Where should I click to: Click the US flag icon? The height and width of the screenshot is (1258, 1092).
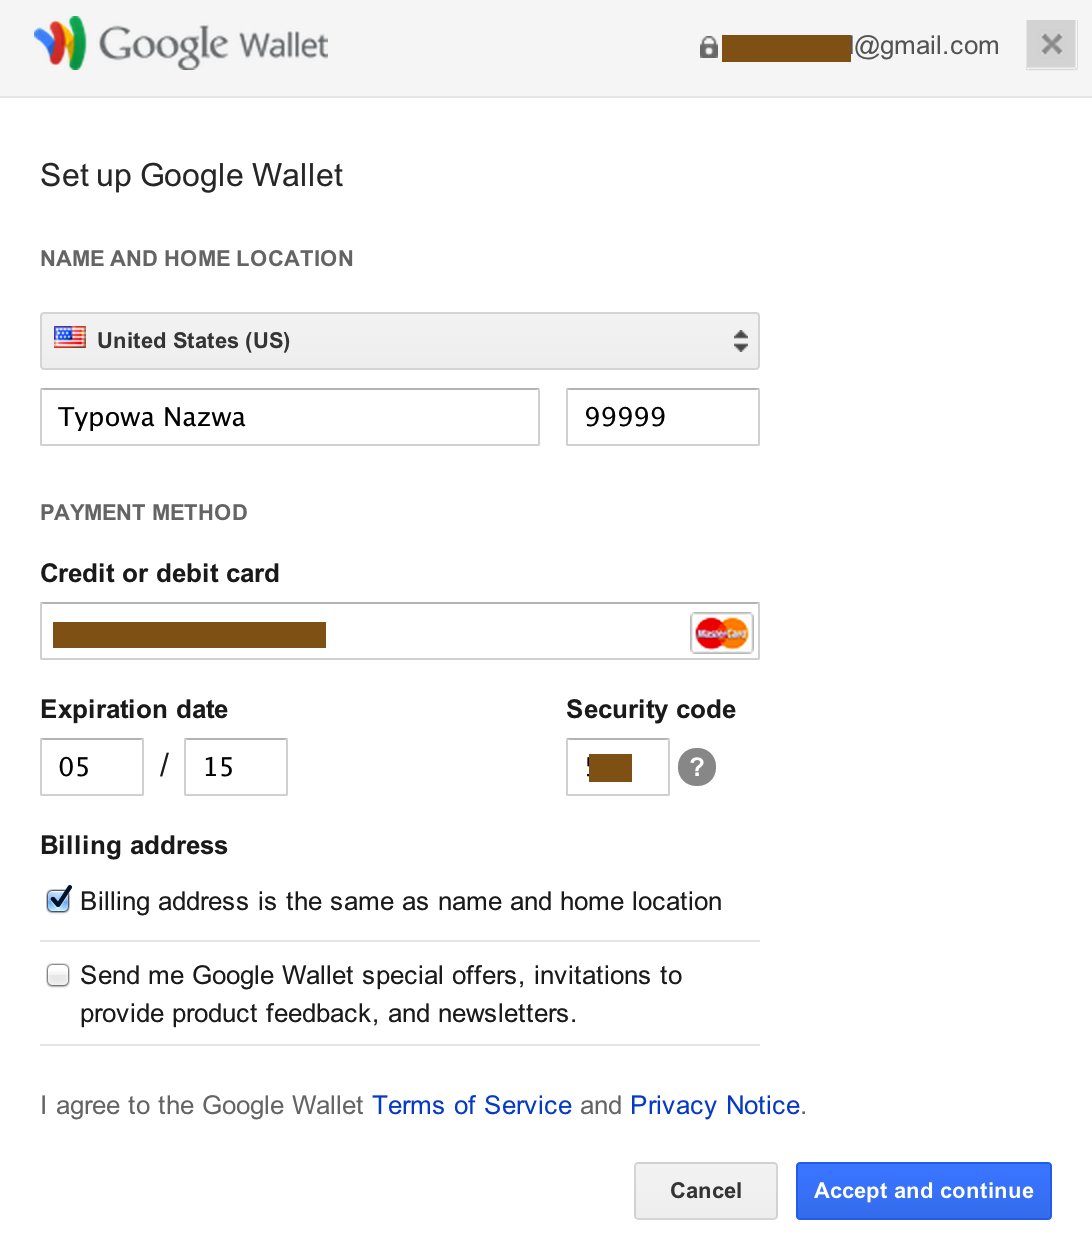tap(70, 337)
